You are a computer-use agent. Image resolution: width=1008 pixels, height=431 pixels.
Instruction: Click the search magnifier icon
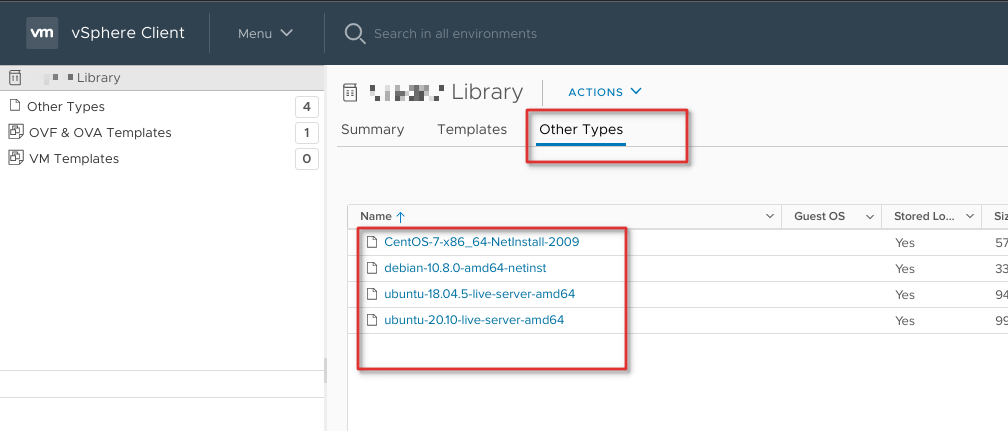point(355,33)
